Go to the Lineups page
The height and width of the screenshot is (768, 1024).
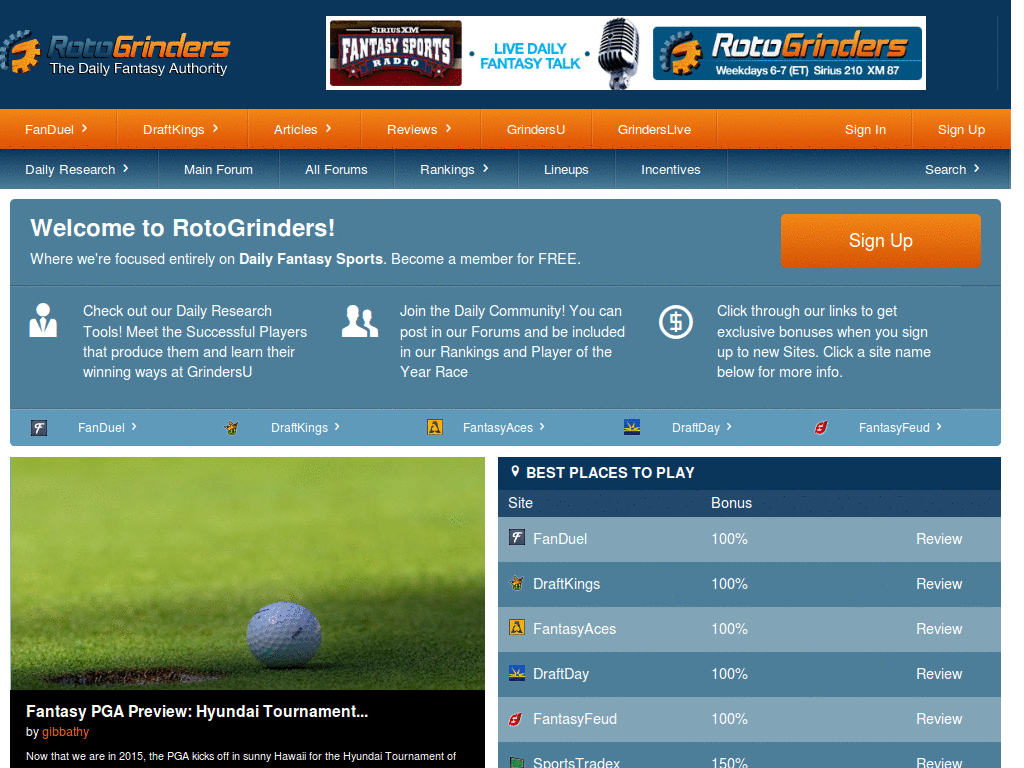pyautogui.click(x=566, y=169)
